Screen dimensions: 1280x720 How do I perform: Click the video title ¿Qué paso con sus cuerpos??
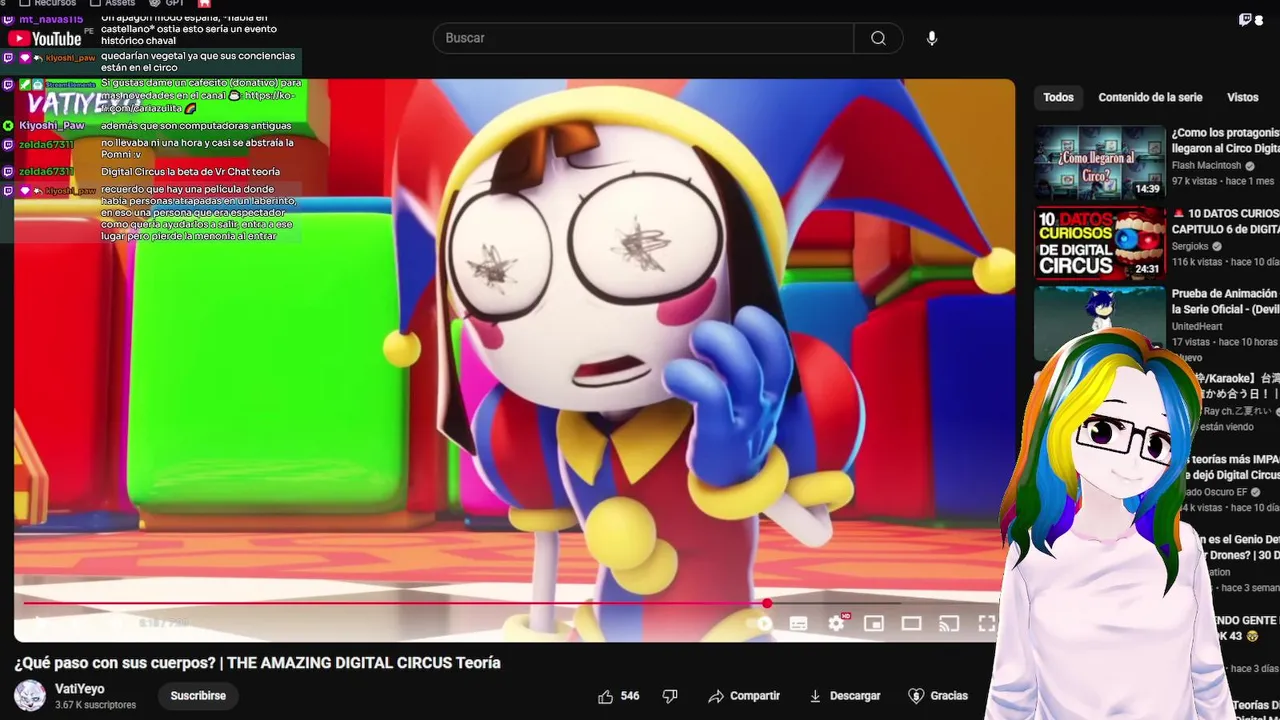point(257,663)
